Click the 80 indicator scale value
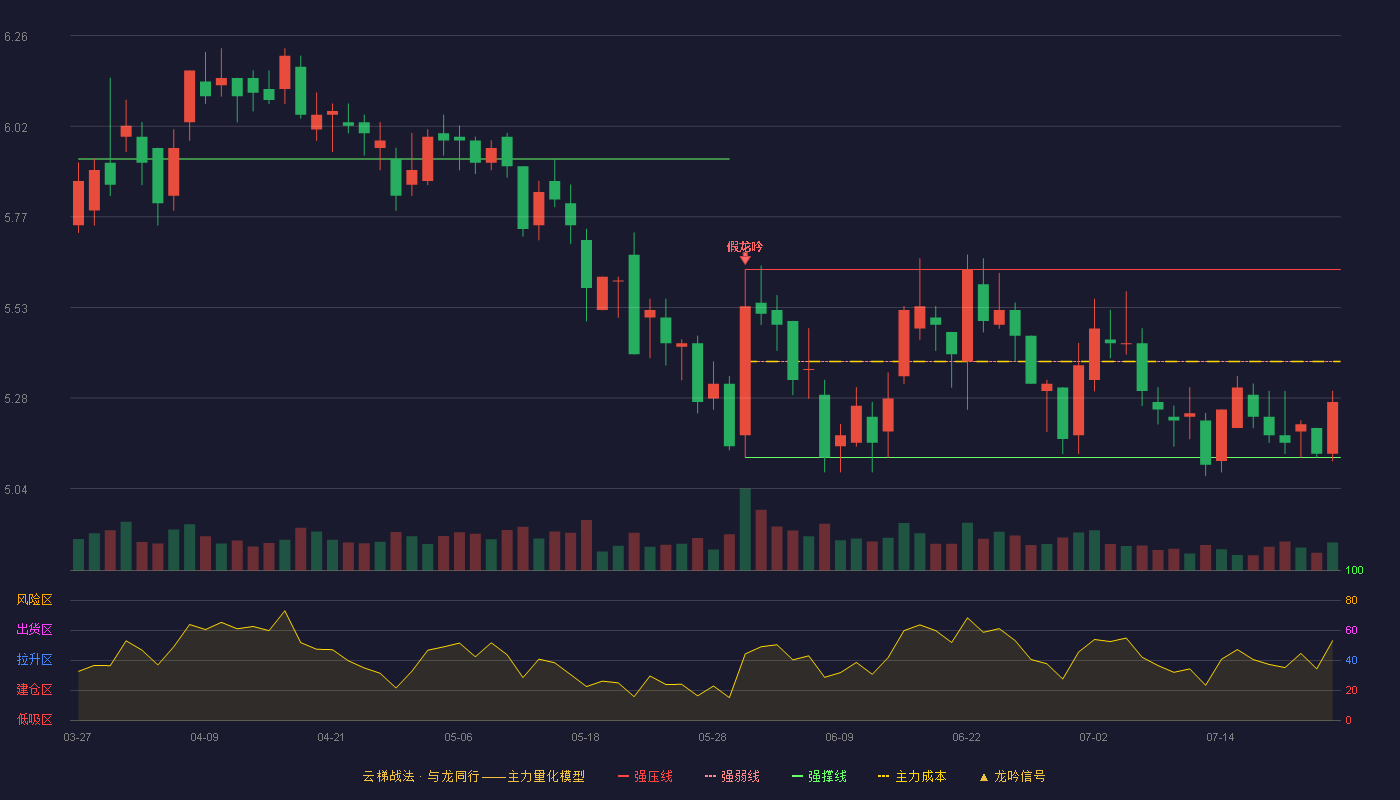 click(x=1351, y=600)
